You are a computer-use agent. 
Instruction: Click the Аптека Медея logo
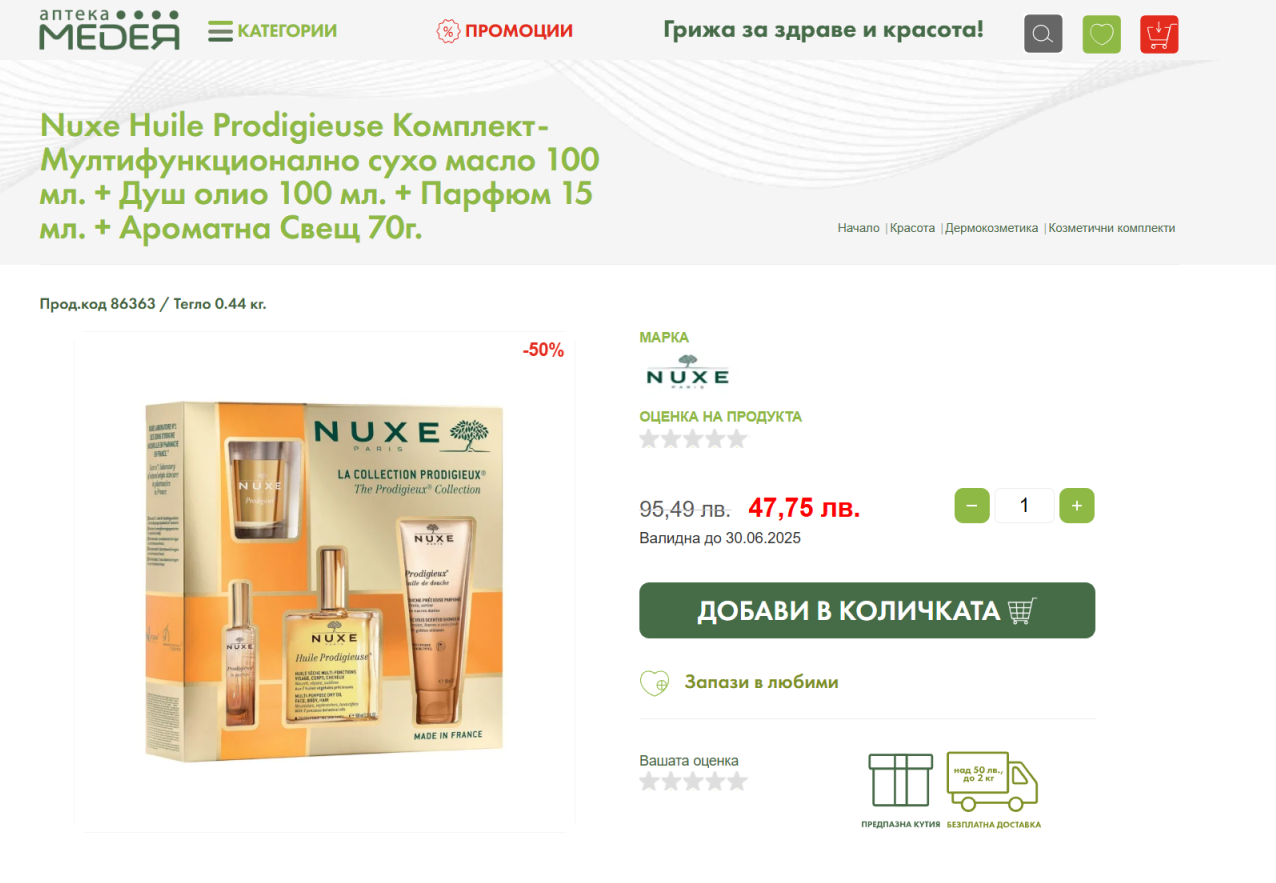(x=110, y=31)
